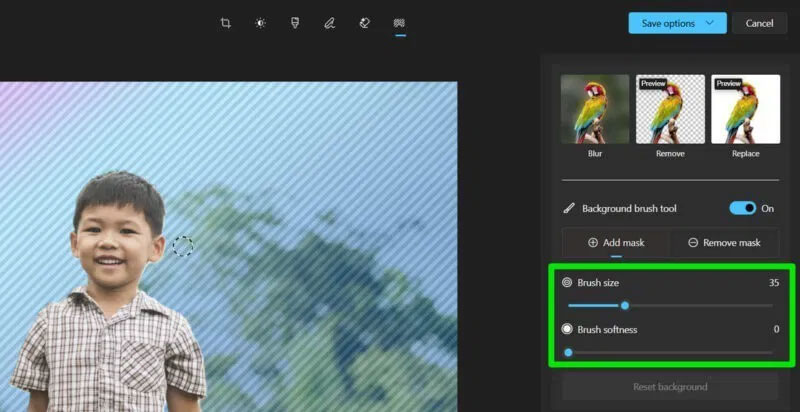Select the Background tool icon
Image resolution: width=800 pixels, height=412 pixels.
point(399,23)
